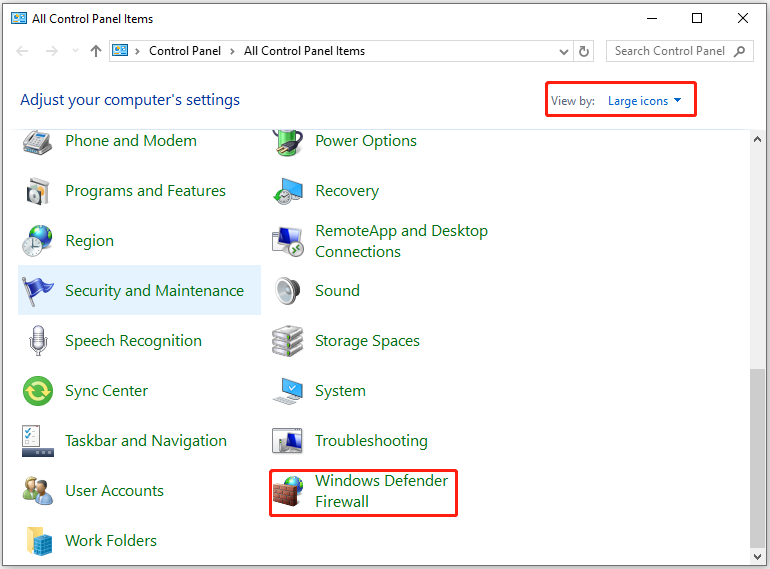Open the recent locations dropdown arrow

(x=75, y=51)
